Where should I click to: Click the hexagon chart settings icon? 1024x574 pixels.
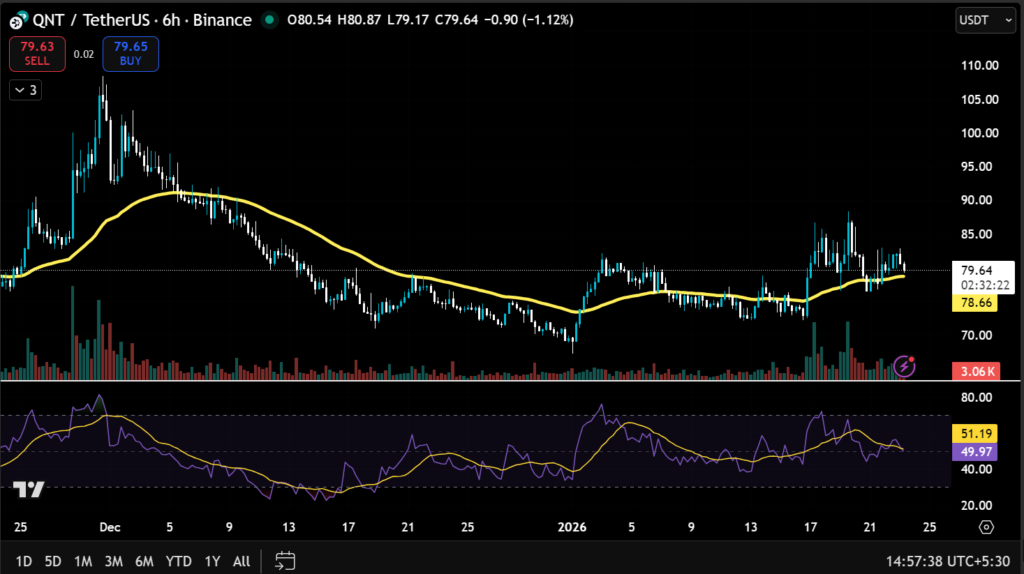(x=986, y=527)
